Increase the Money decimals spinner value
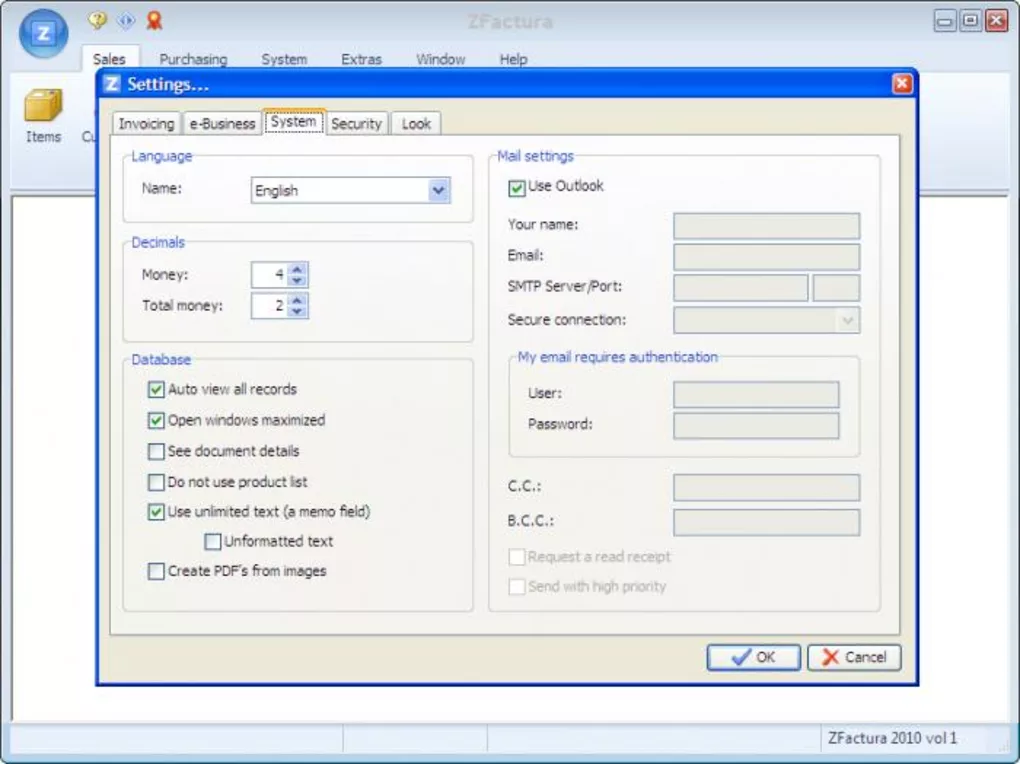1020x764 pixels. click(x=297, y=268)
